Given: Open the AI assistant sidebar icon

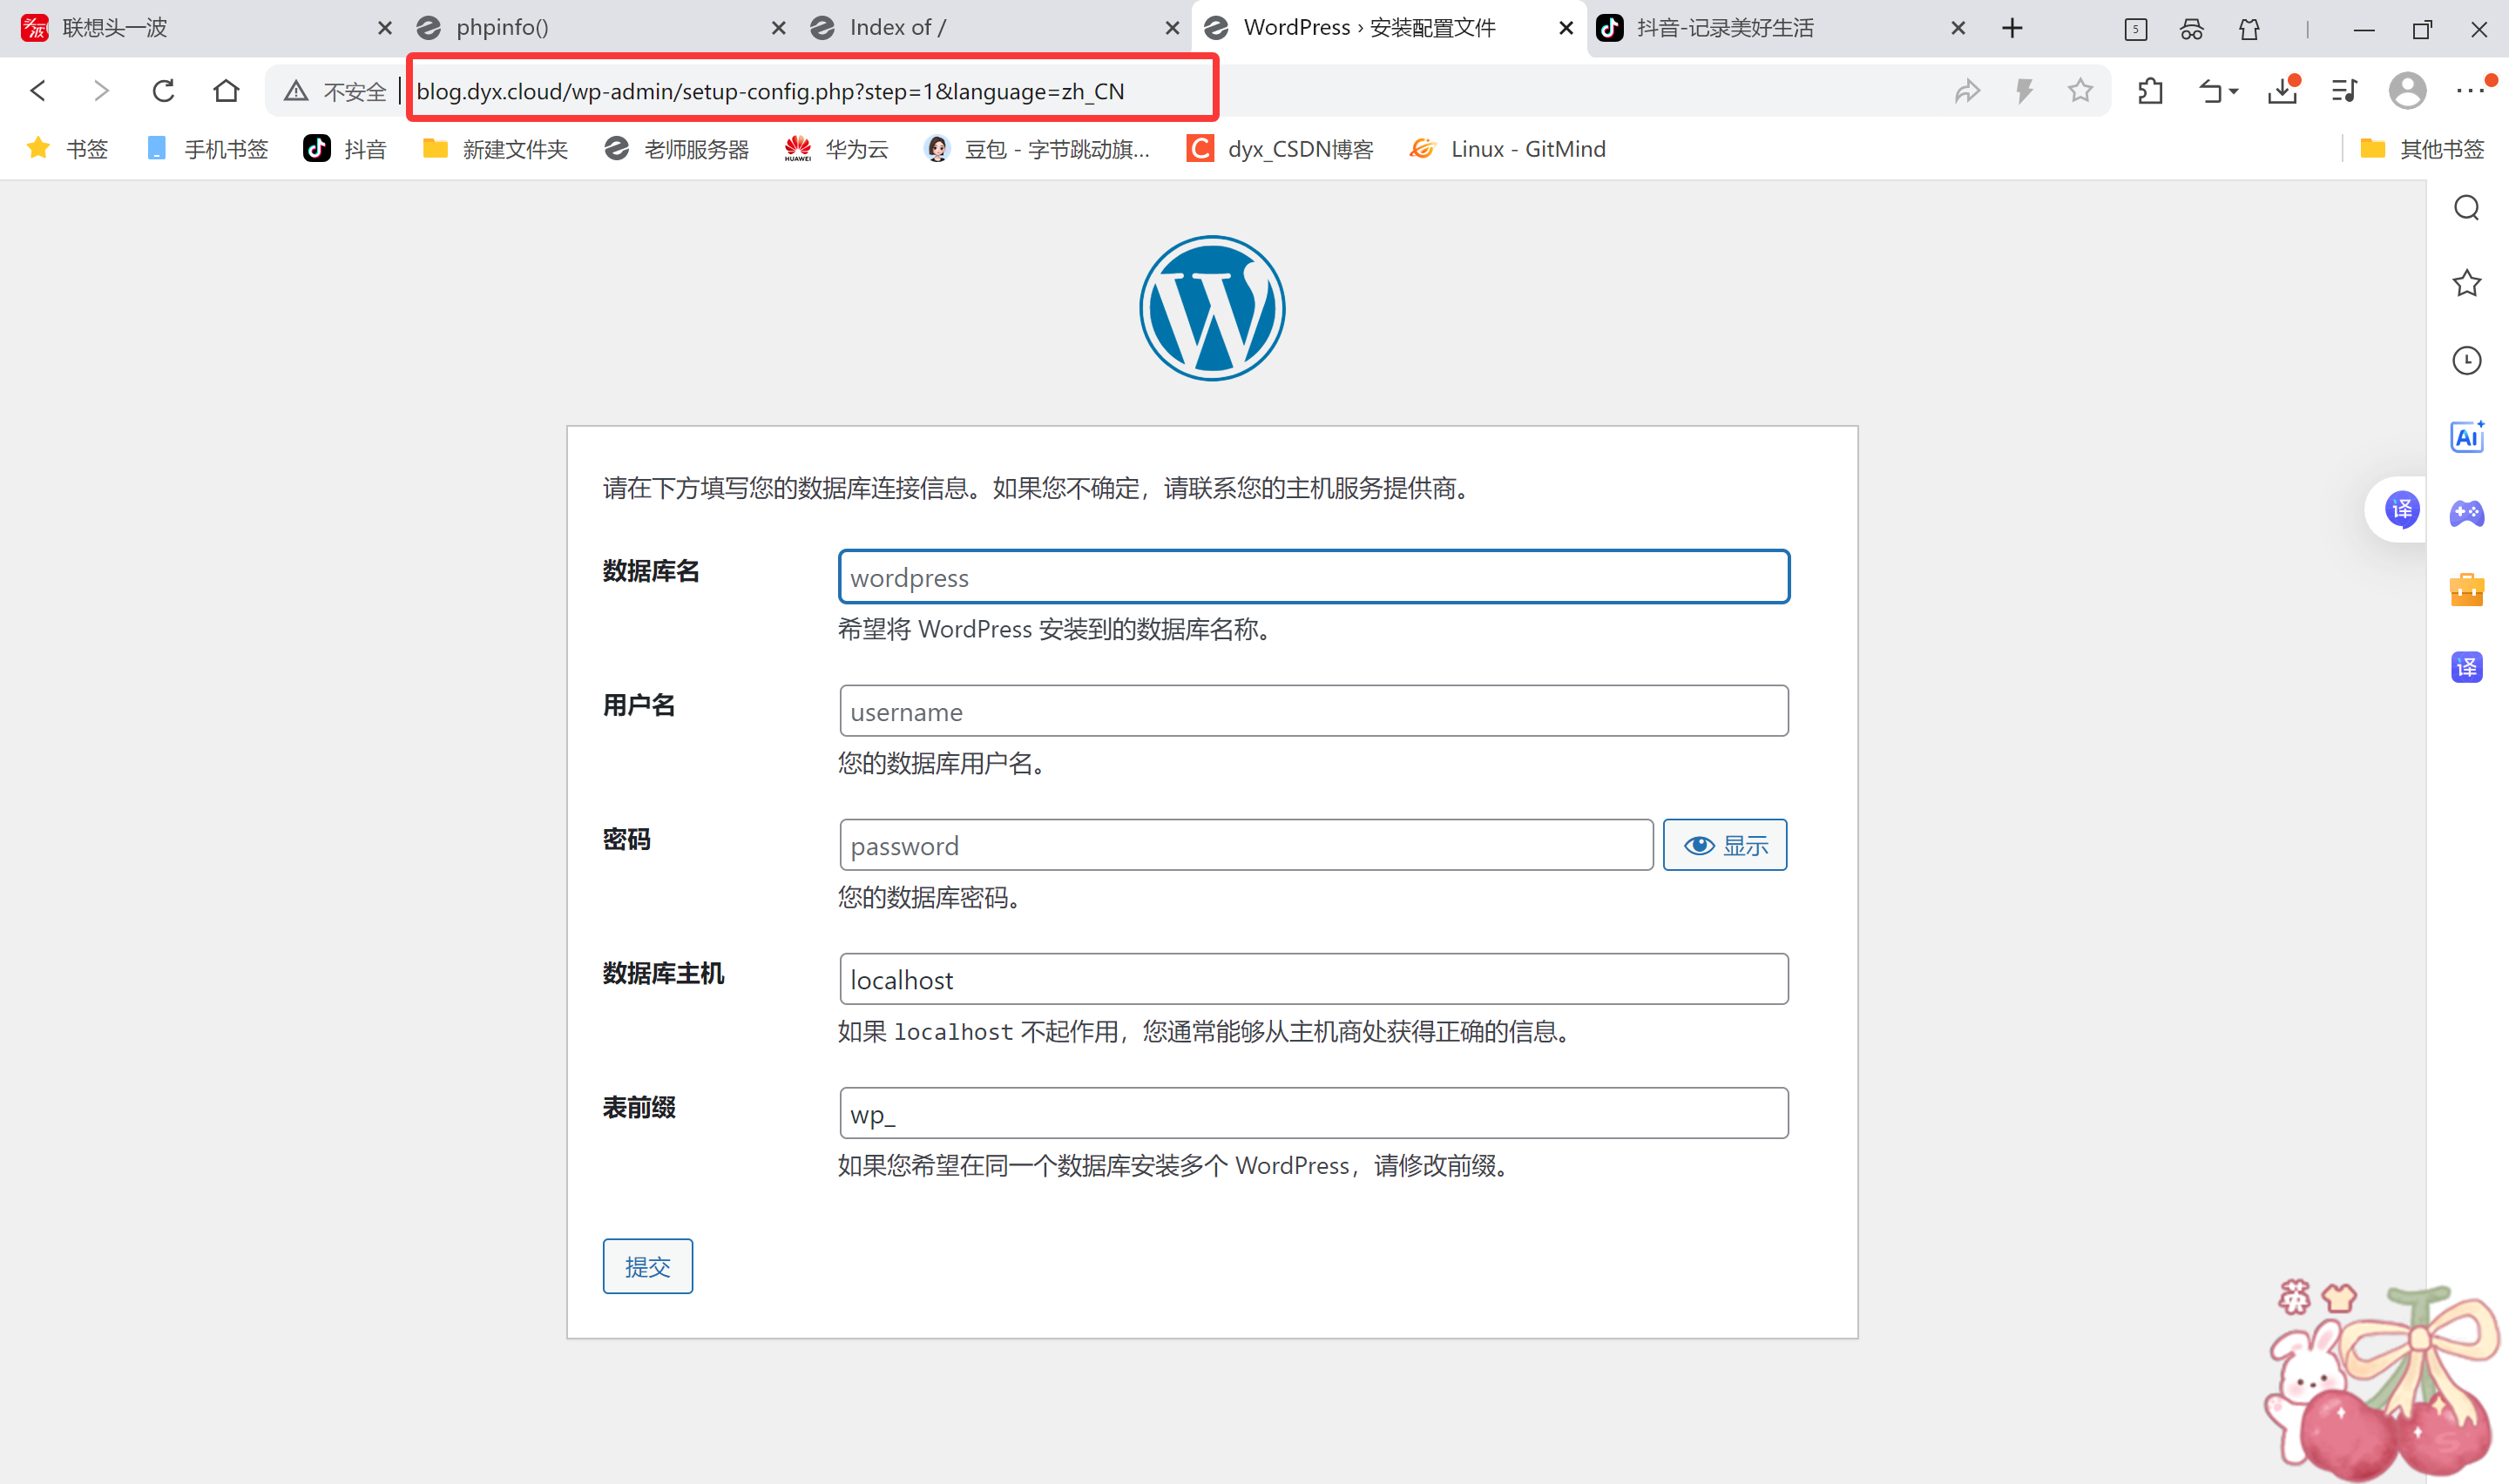Looking at the screenshot, I should [x=2466, y=437].
